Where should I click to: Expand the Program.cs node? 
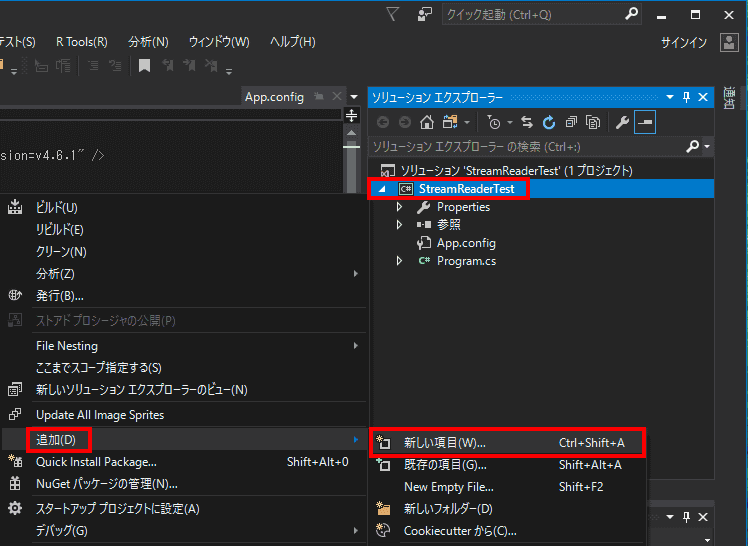click(x=400, y=261)
